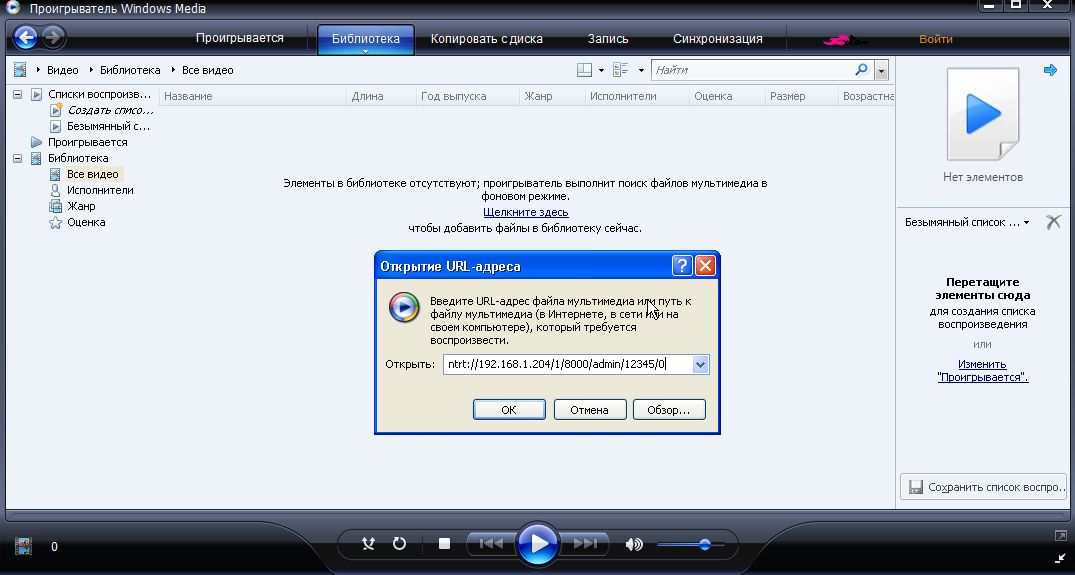Viewport: 1075px width, 575px height.
Task: Click the view options list icon
Action: tap(620, 70)
